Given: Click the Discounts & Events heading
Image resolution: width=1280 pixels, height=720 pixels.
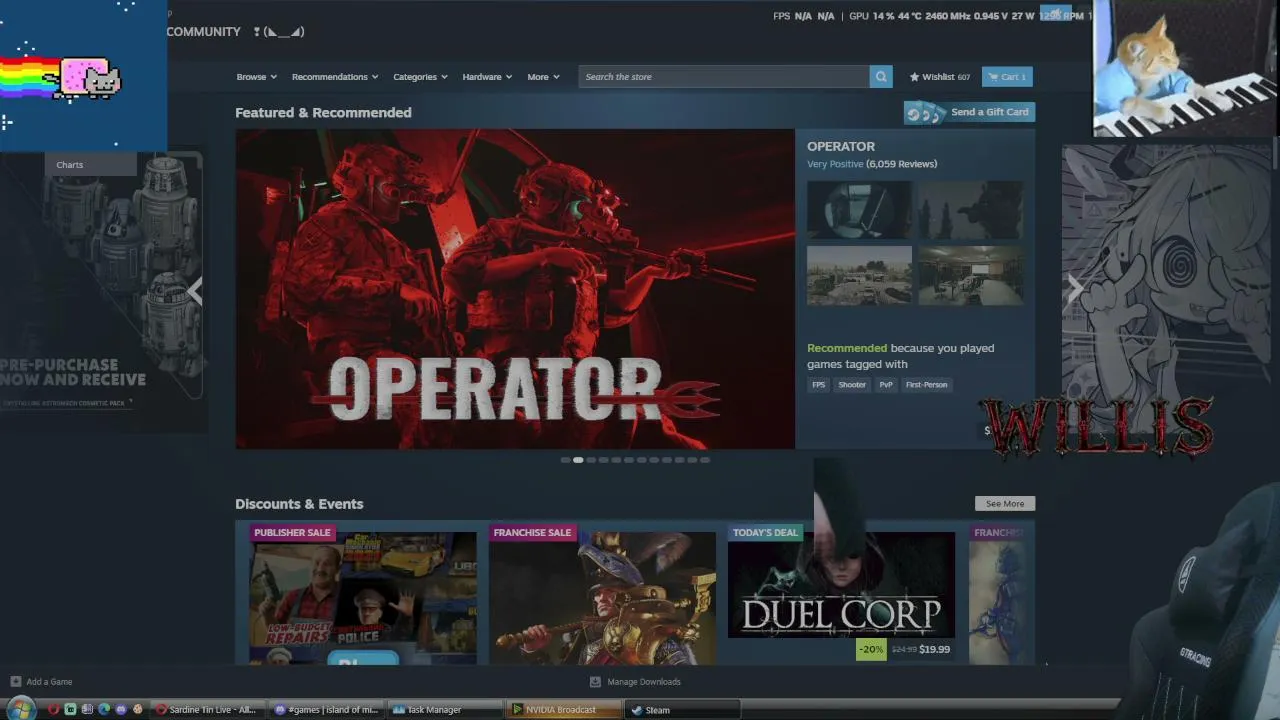Looking at the screenshot, I should coord(299,504).
